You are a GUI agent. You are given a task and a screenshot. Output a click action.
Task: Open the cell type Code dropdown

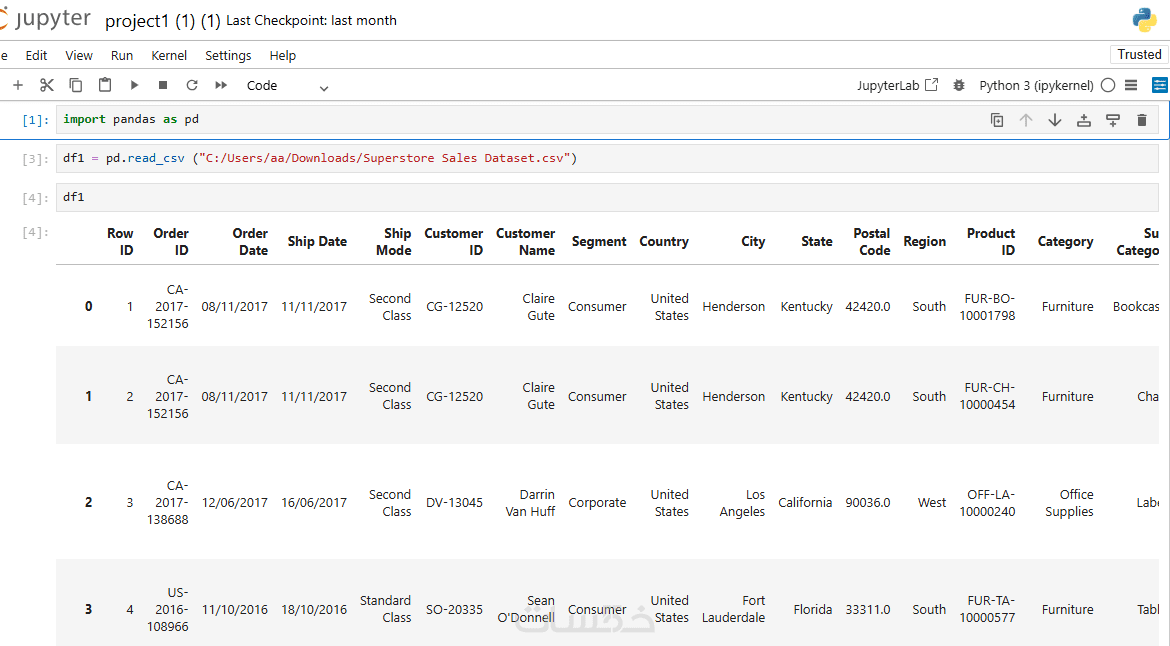[x=287, y=86]
